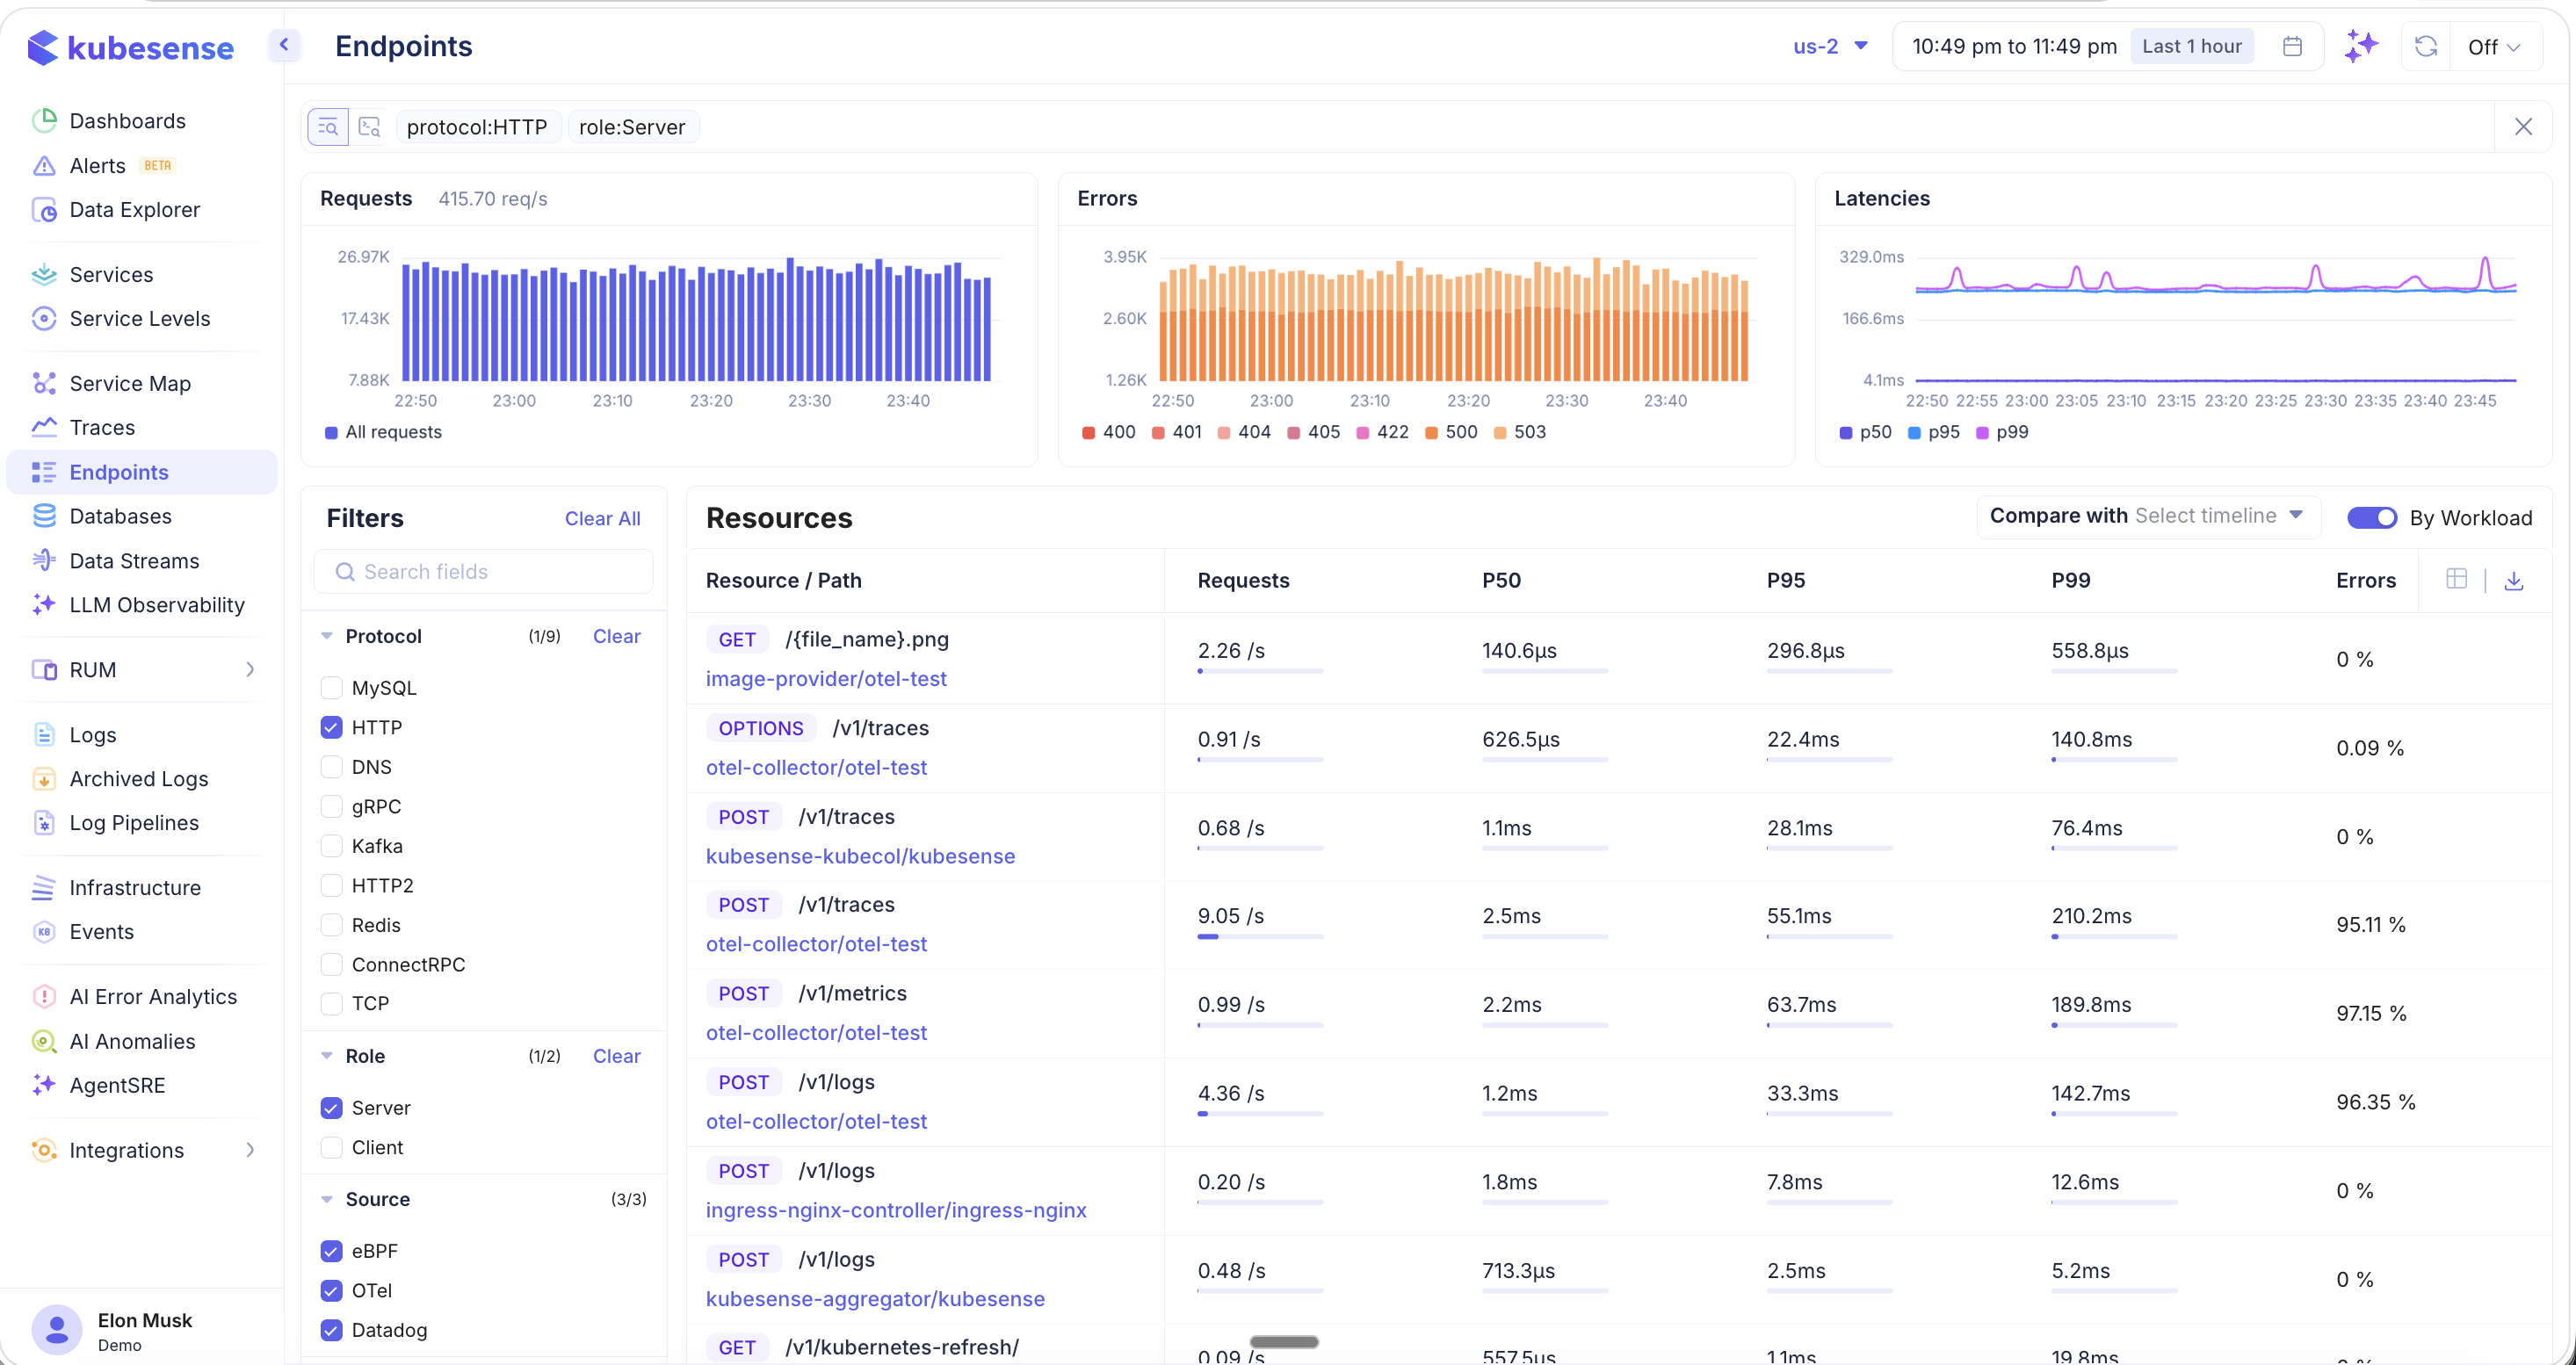This screenshot has height=1365, width=2576.
Task: Open the Service Map panel
Action: point(130,383)
